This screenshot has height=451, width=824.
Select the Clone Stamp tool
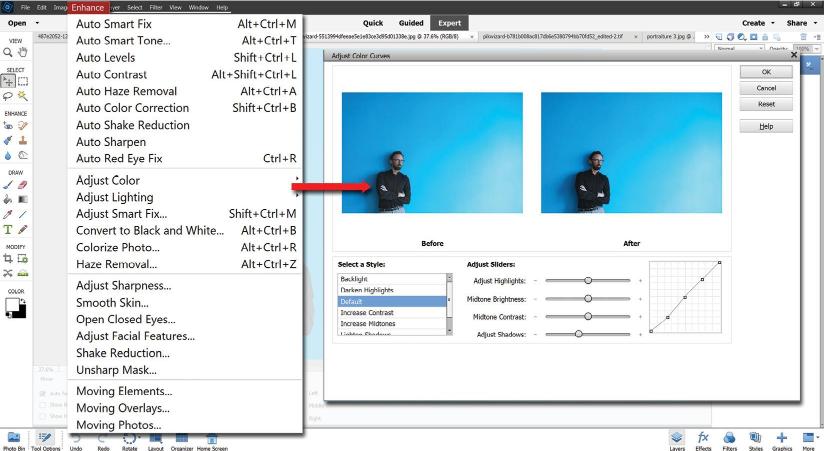(23, 140)
